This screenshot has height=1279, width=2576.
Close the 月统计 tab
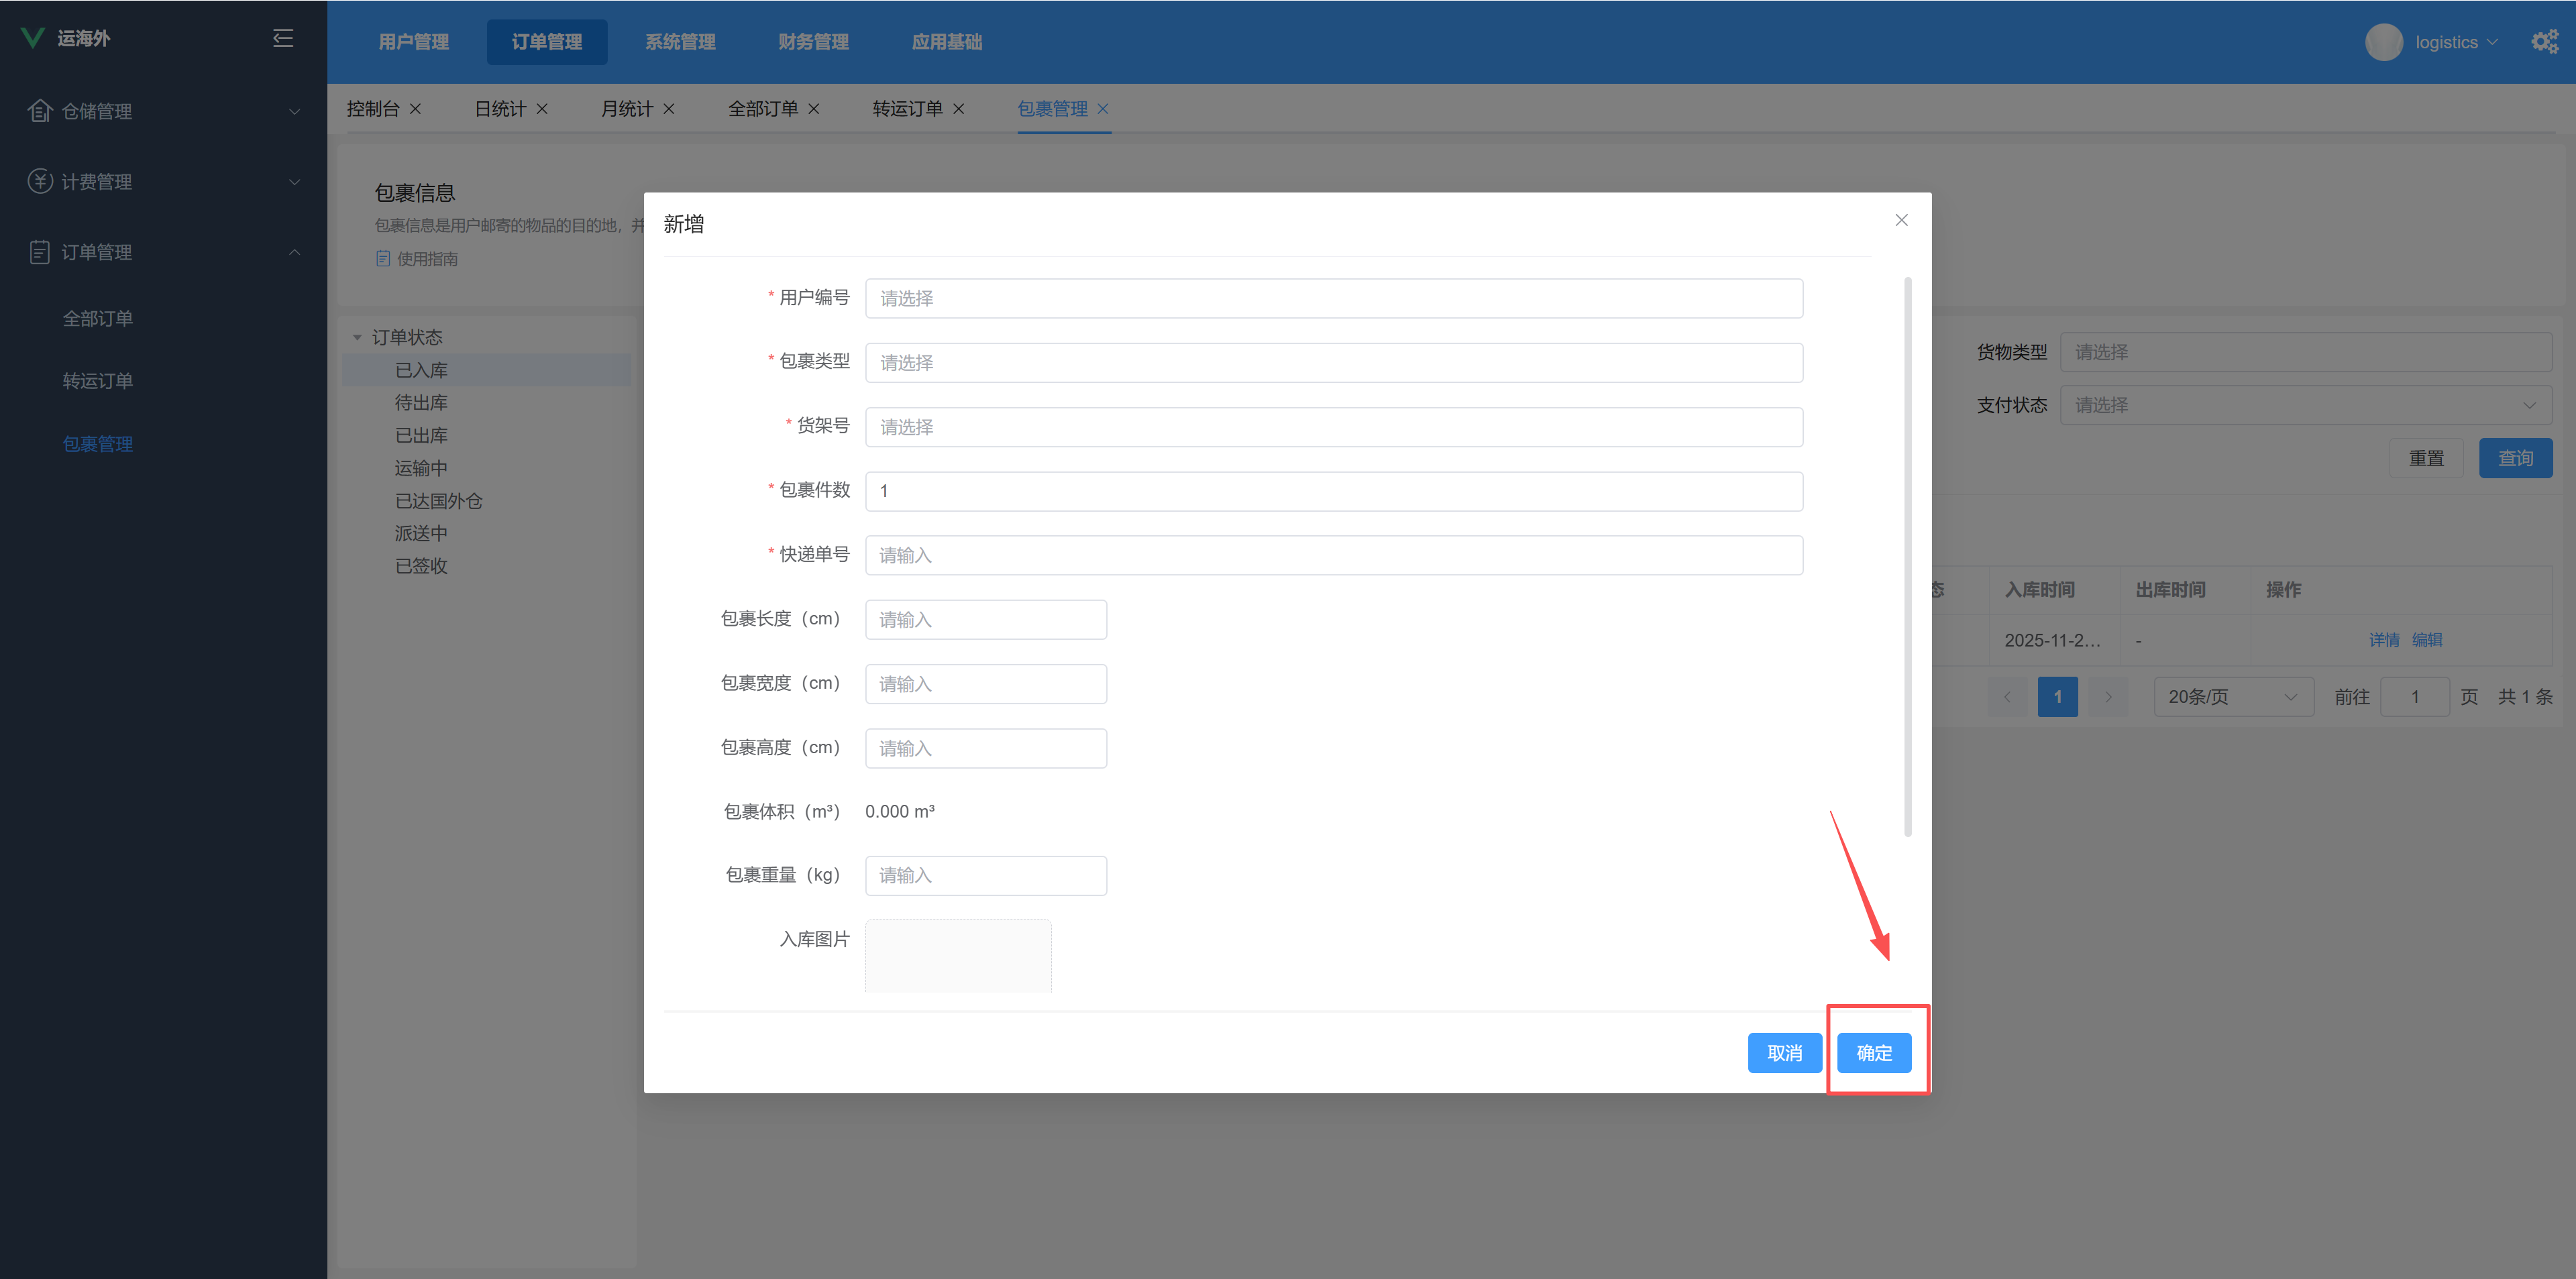[x=669, y=109]
